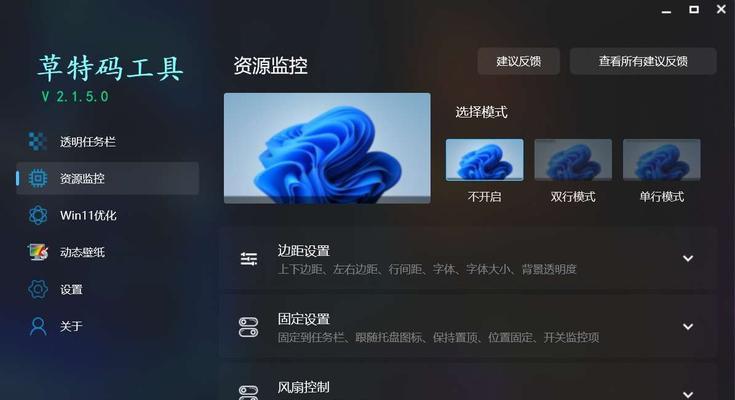Click the 动态壁纸 monitor icon

pos(38,252)
